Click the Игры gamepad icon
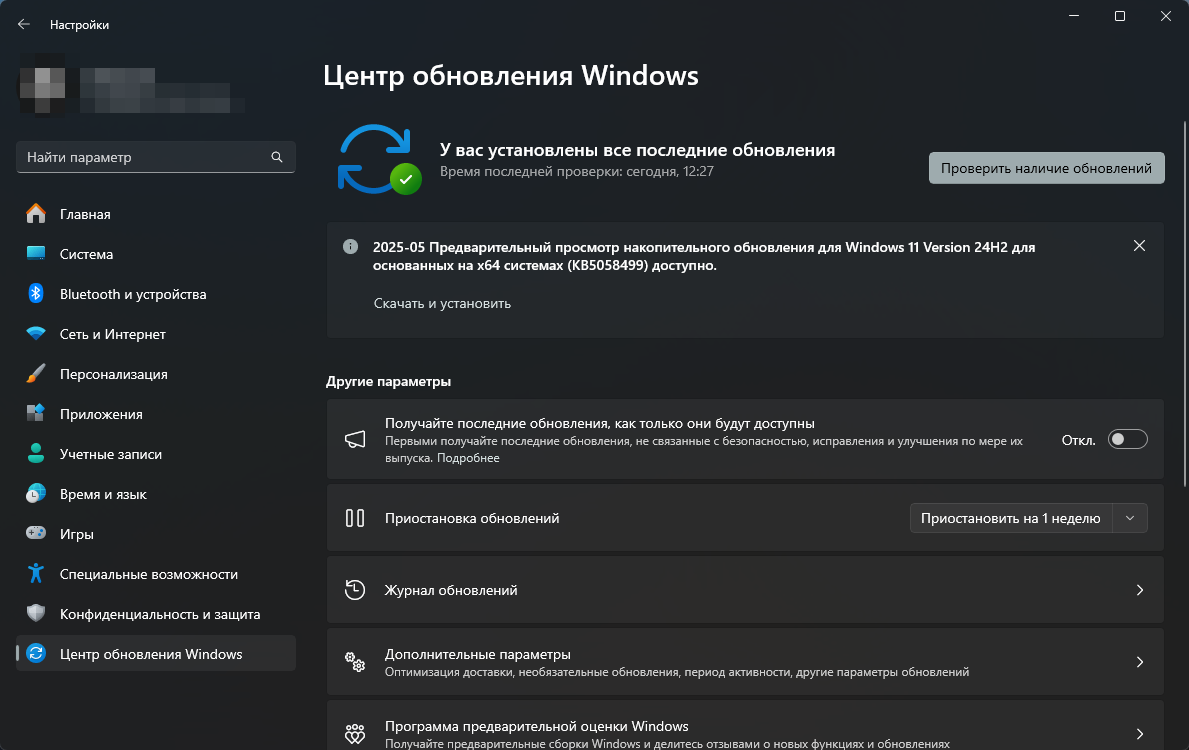The height and width of the screenshot is (750, 1189). [36, 533]
